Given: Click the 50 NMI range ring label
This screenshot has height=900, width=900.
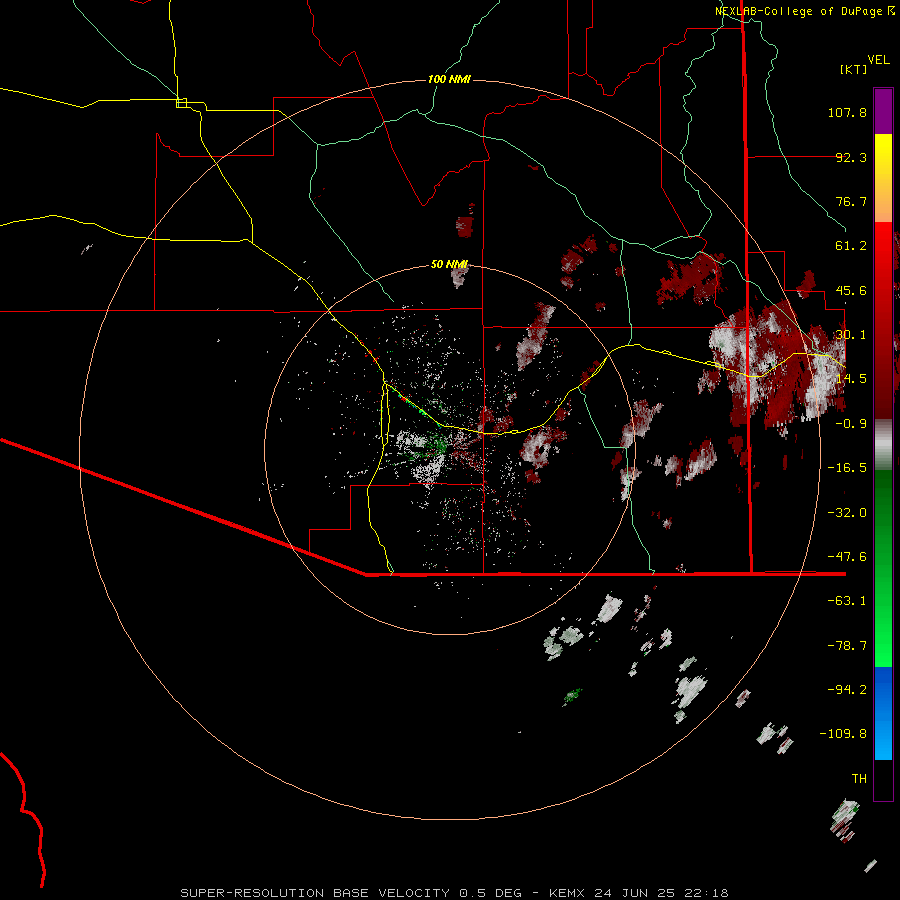Looking at the screenshot, I should tap(449, 264).
